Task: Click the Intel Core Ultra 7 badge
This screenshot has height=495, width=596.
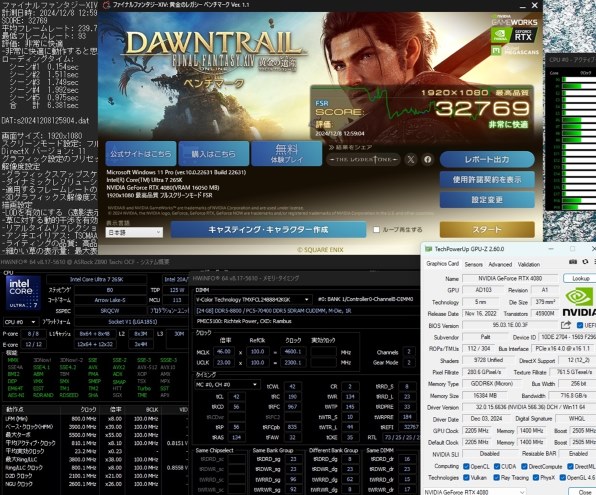Action: [23, 294]
